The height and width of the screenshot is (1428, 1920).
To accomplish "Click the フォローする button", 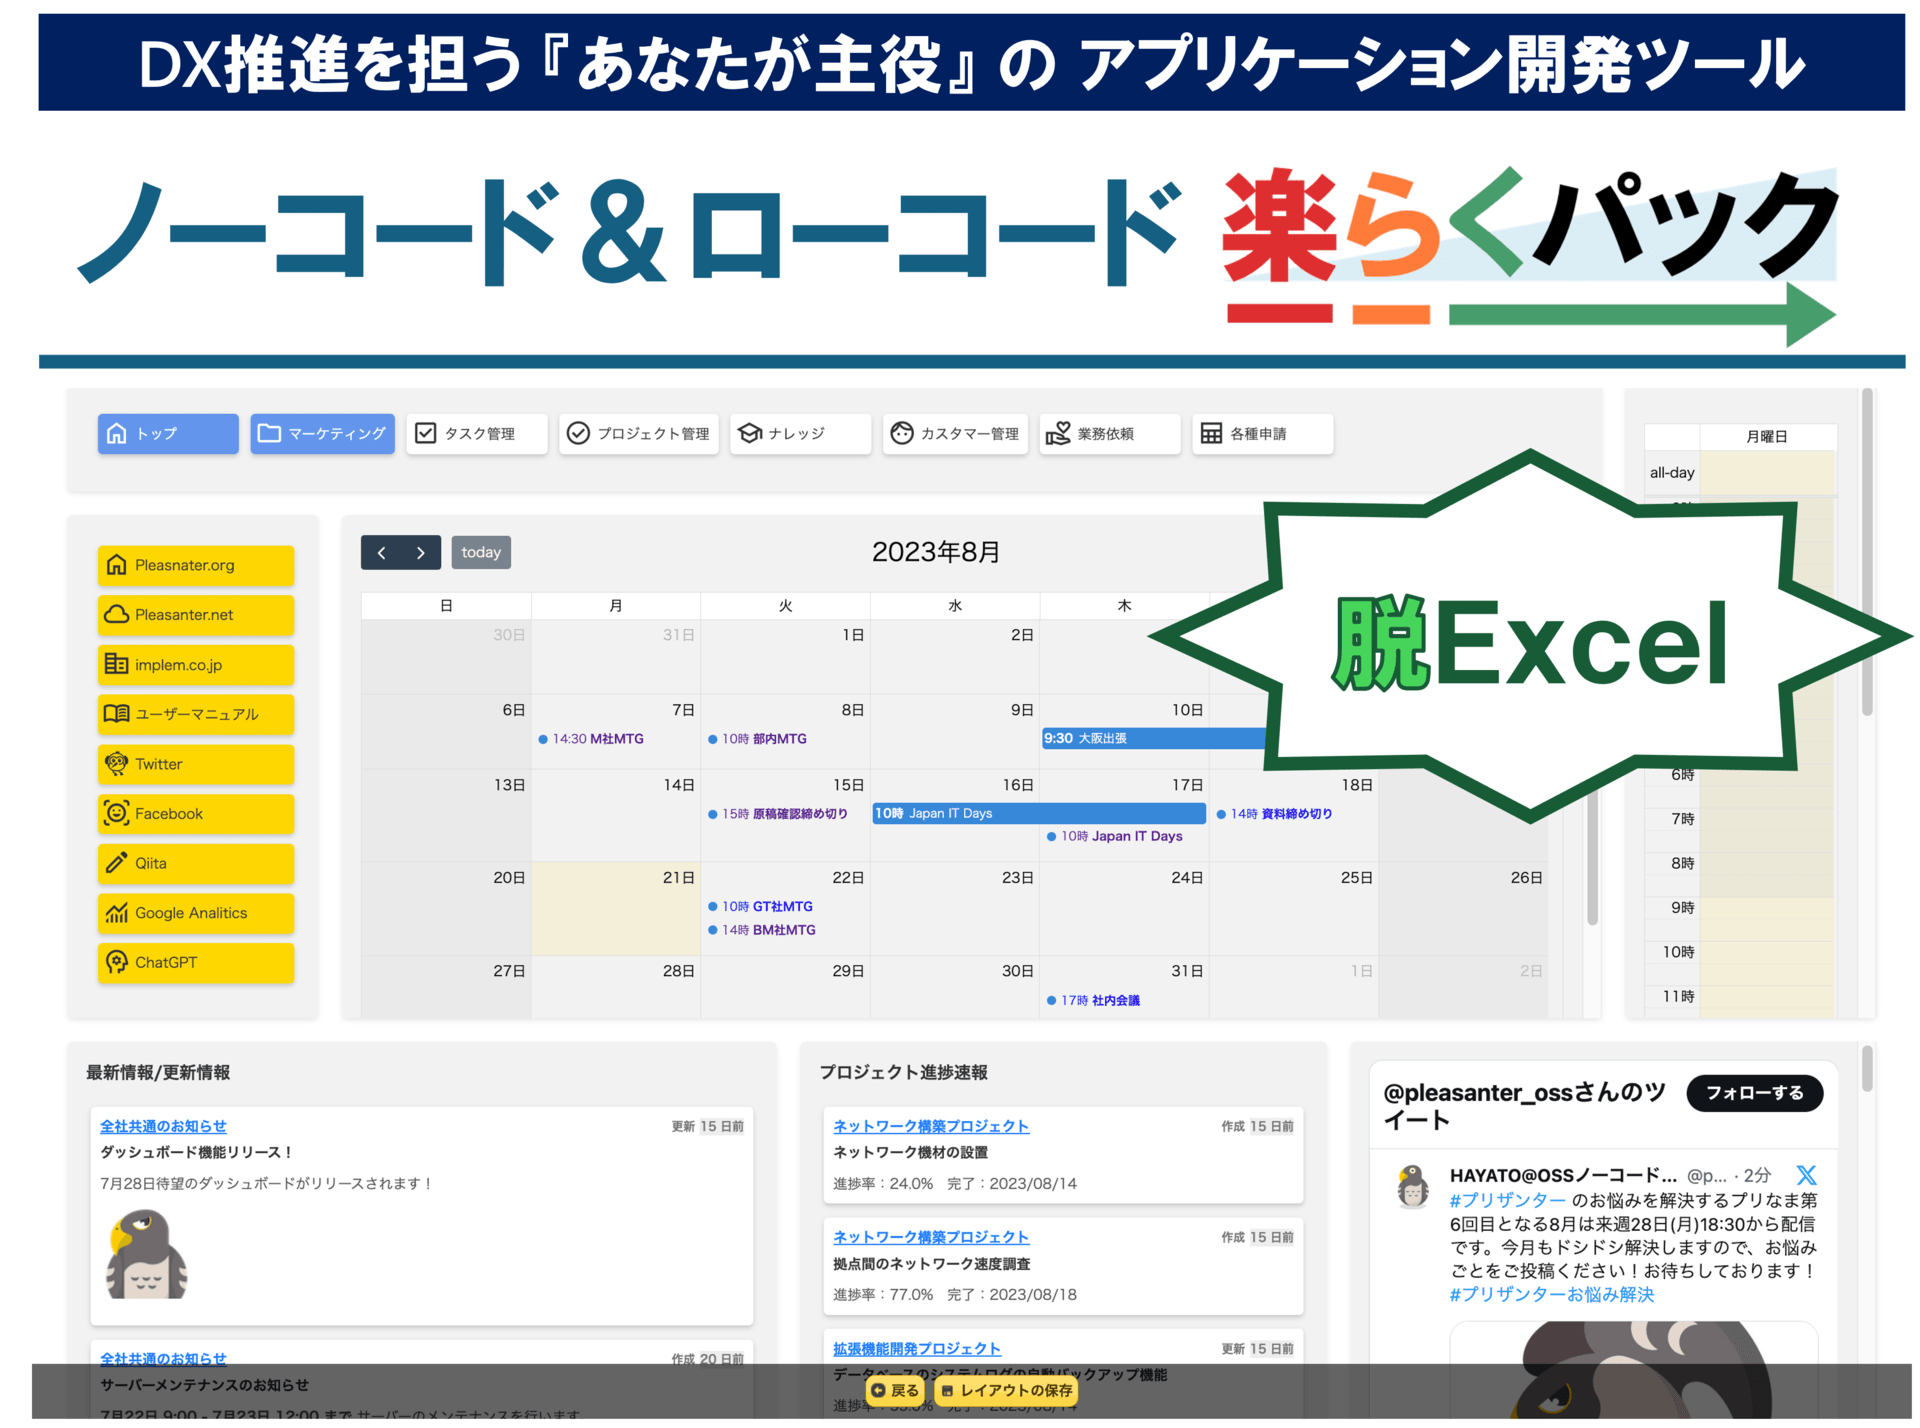I will [x=1754, y=1093].
